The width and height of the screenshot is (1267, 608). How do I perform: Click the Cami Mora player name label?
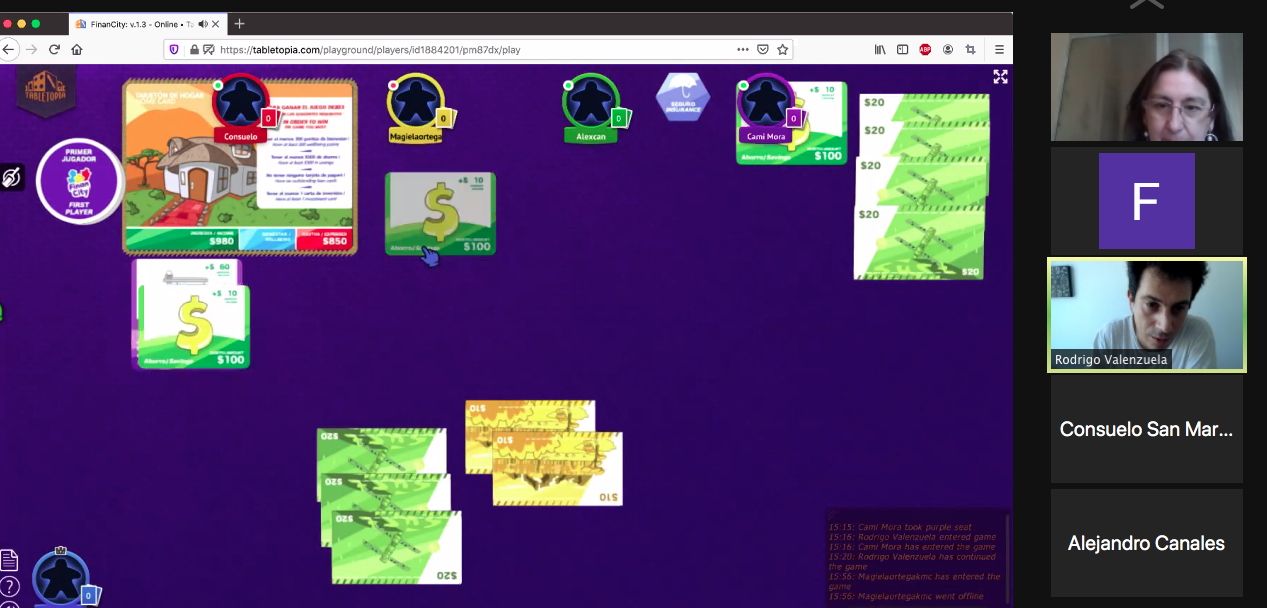click(765, 136)
